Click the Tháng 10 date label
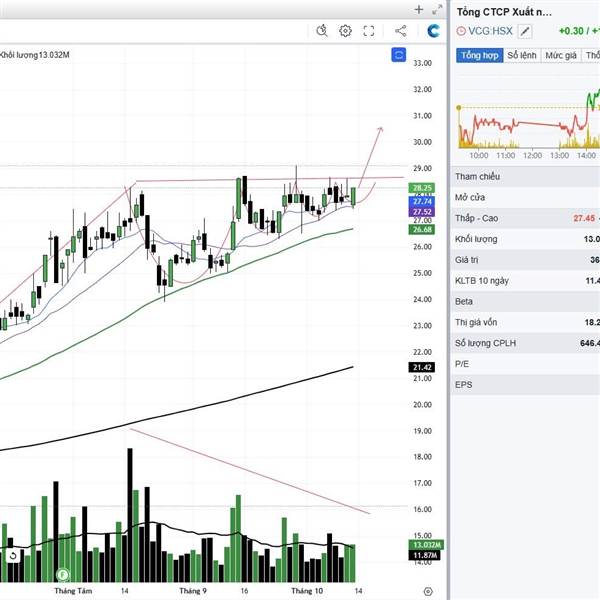The width and height of the screenshot is (600, 600). coord(307,591)
